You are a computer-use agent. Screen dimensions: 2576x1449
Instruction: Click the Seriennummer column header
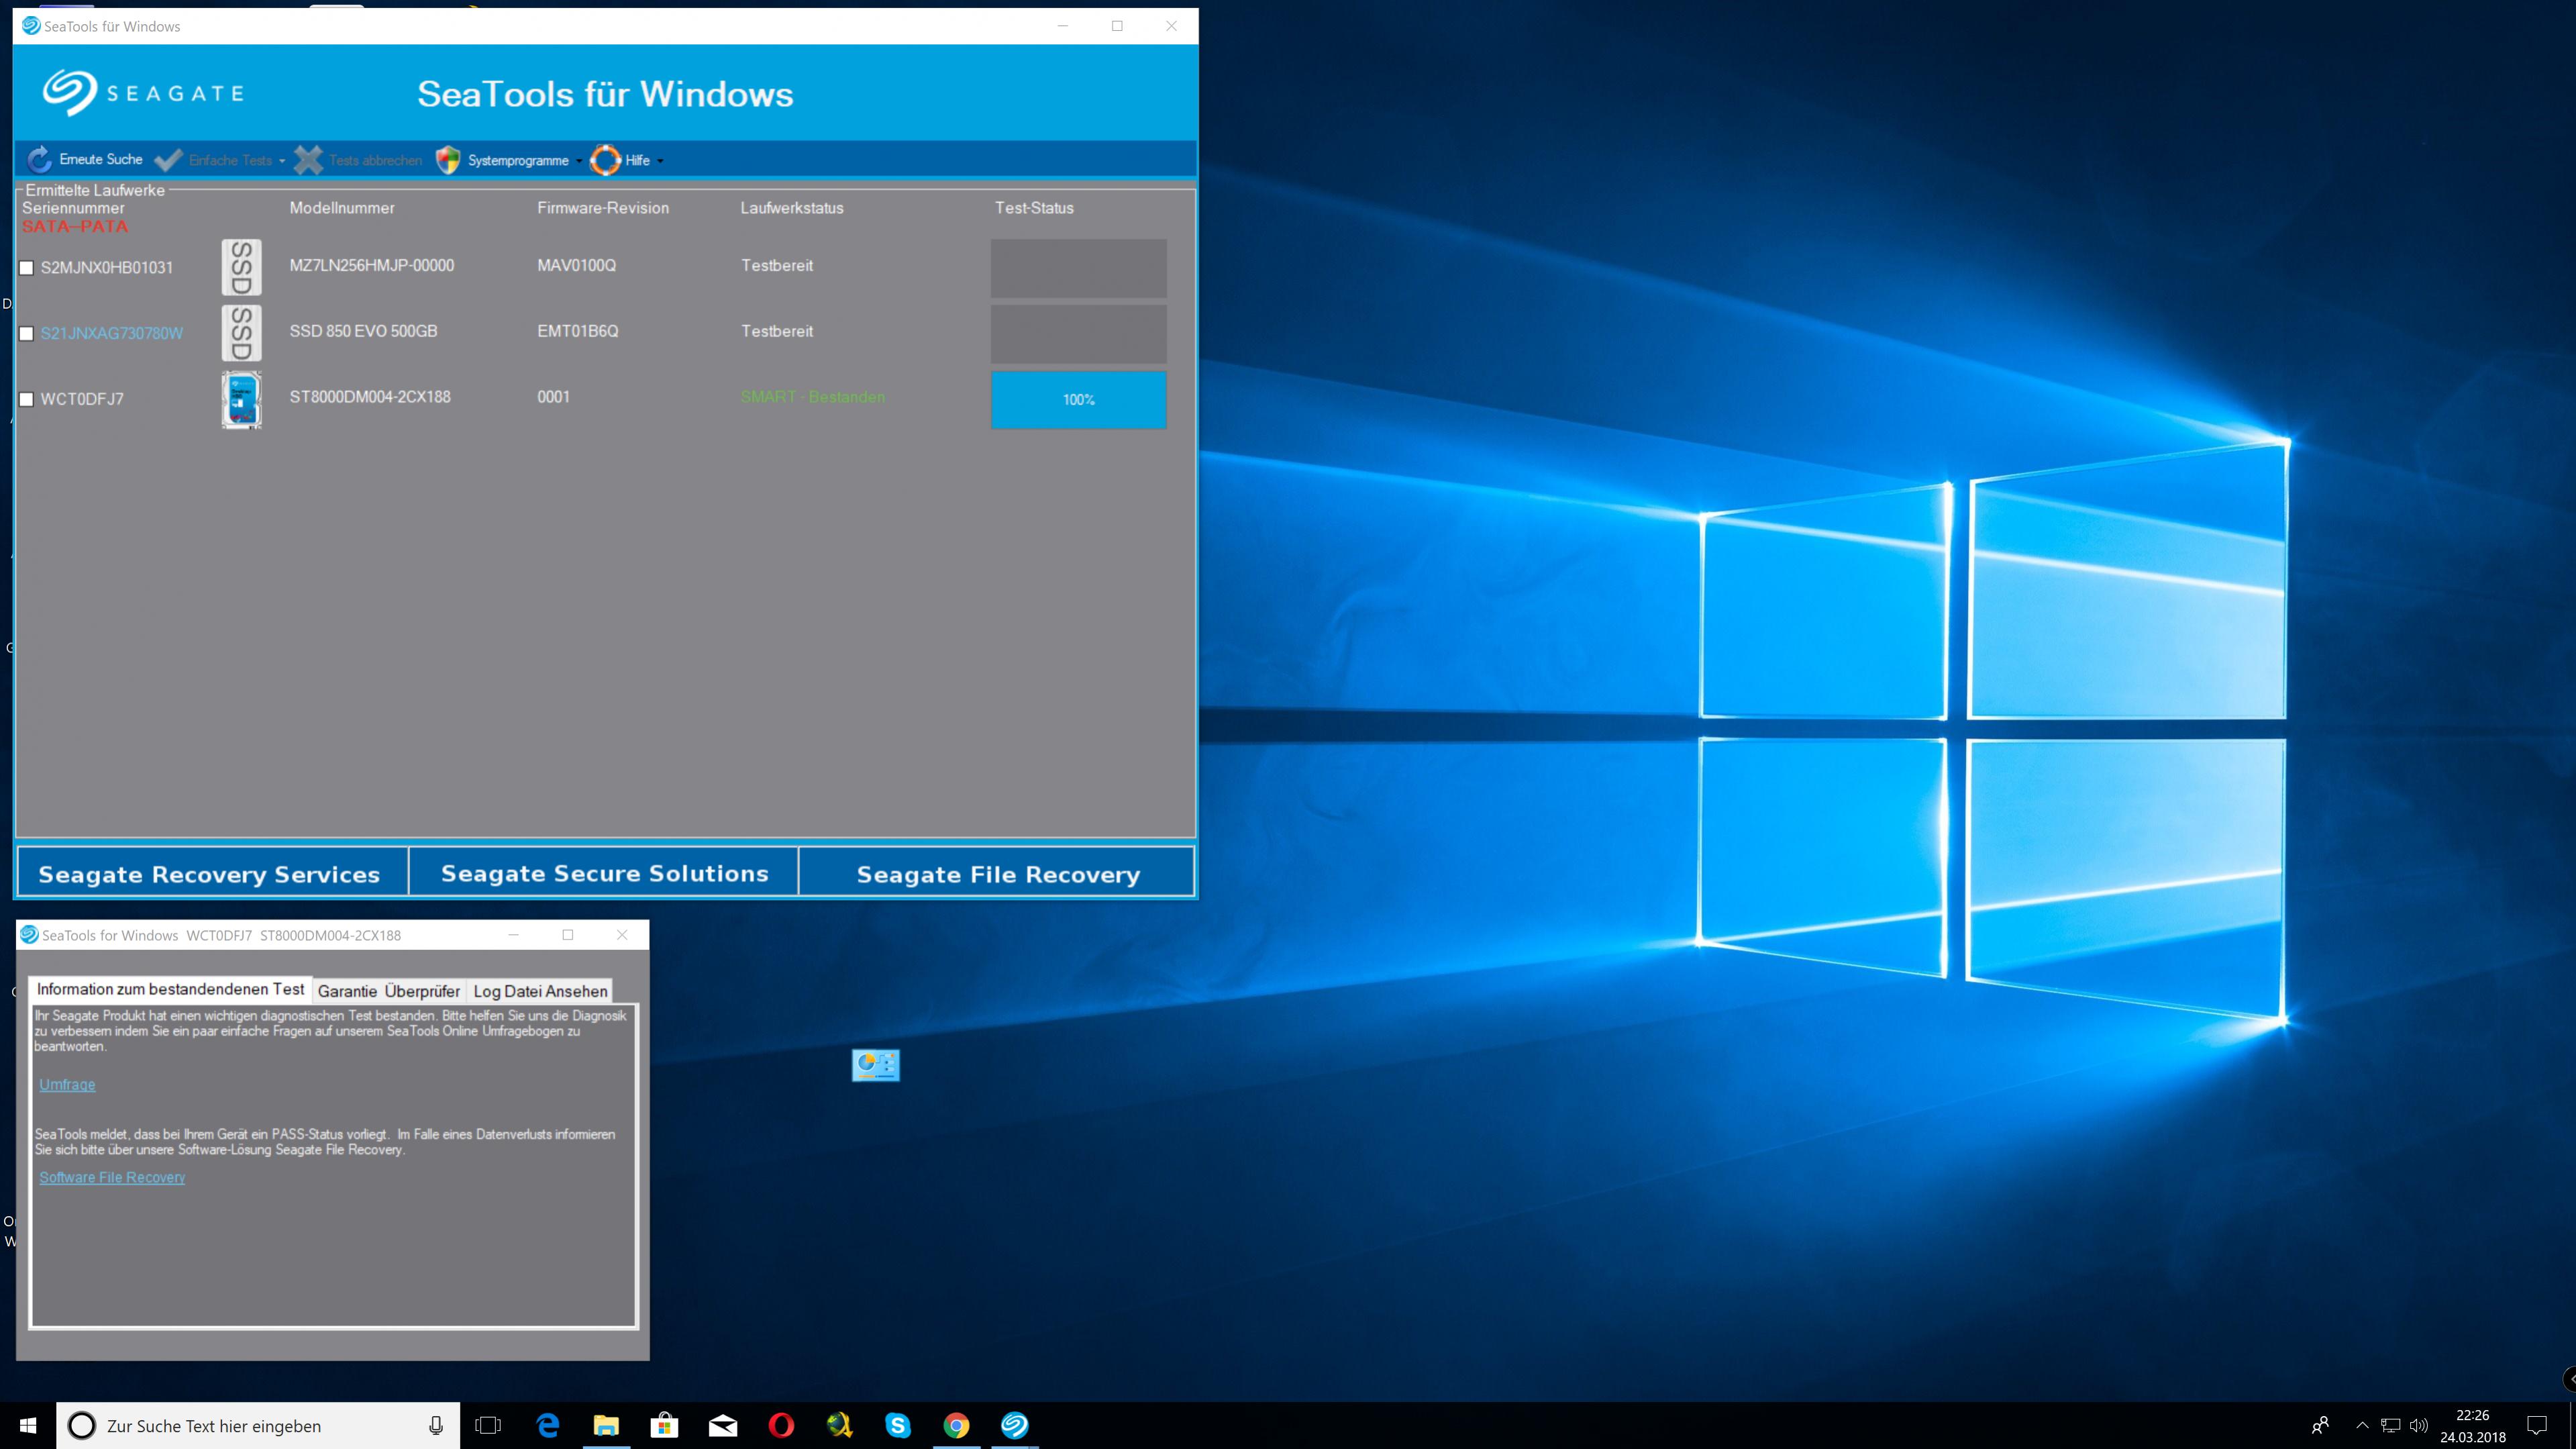[74, 208]
